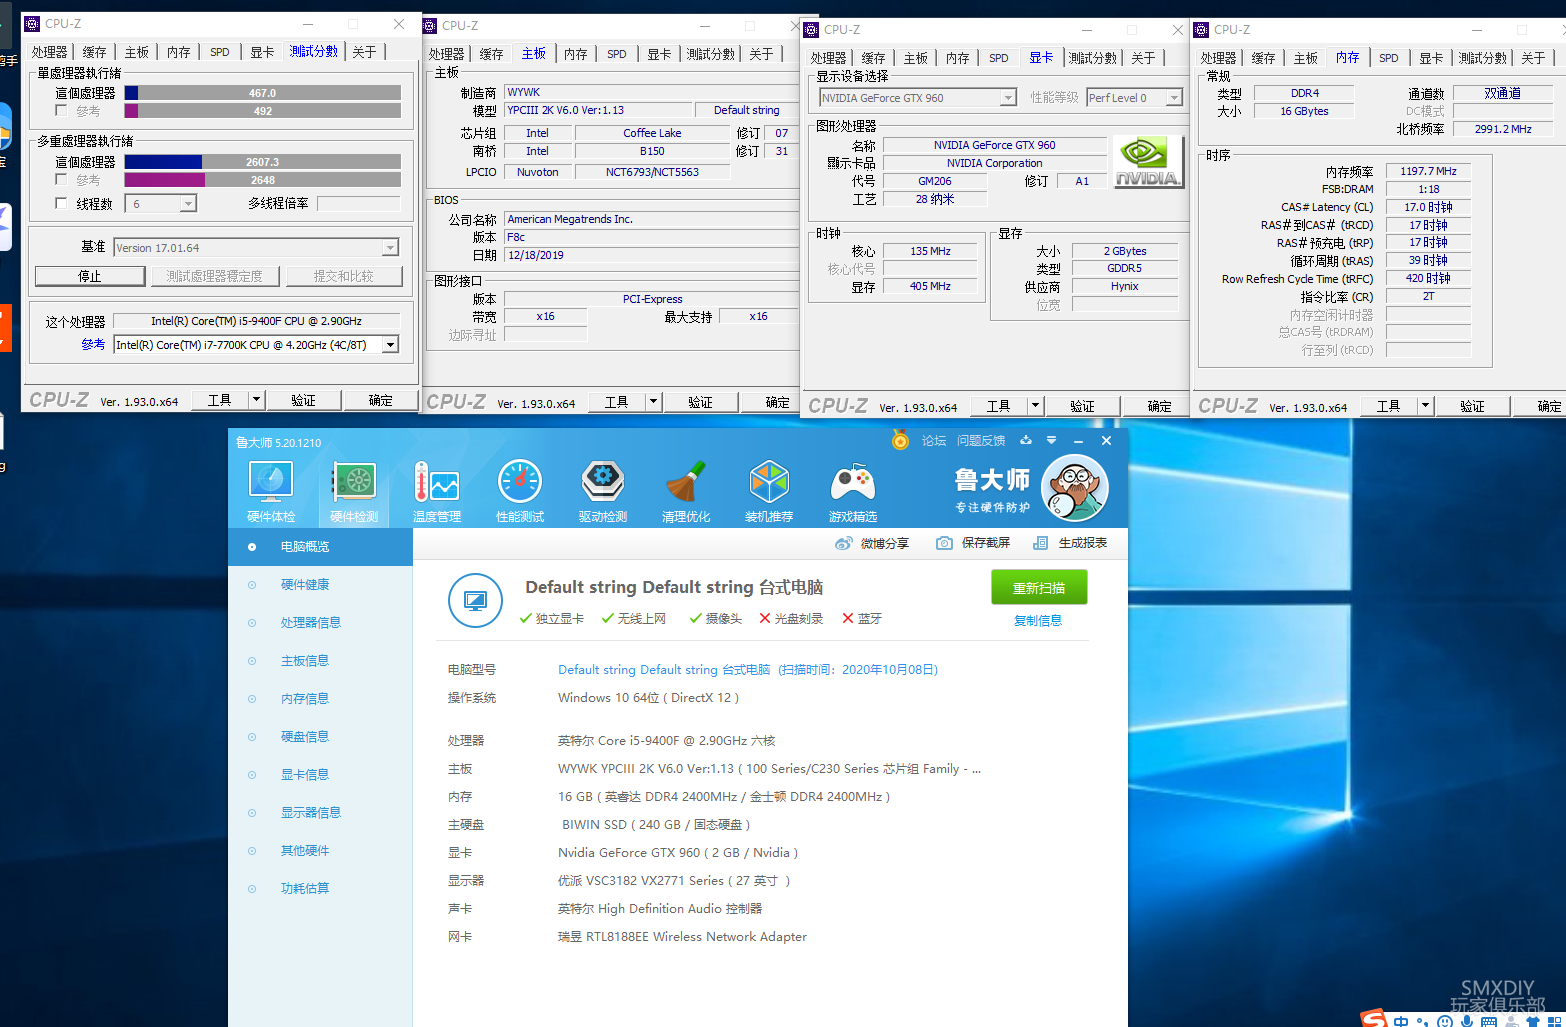Click the 鲁大师 mascot avatar
1566x1027 pixels.
point(1075,488)
